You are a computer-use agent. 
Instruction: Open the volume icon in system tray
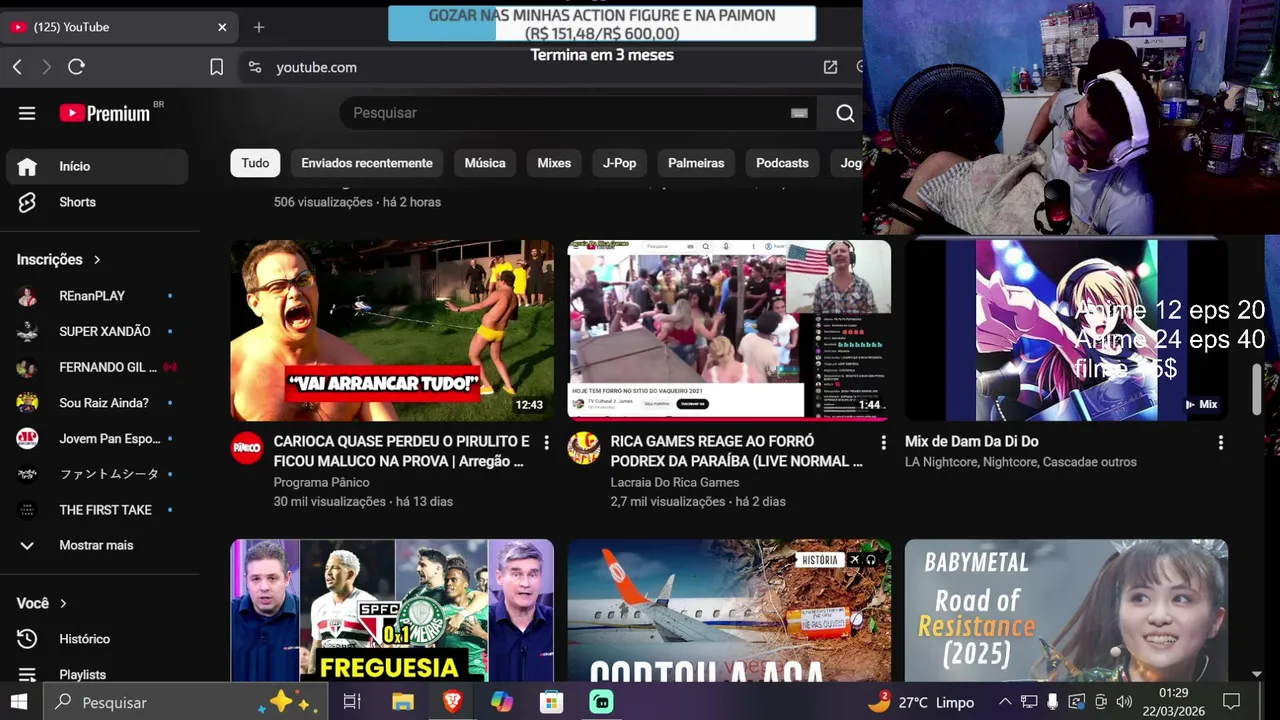1124,702
